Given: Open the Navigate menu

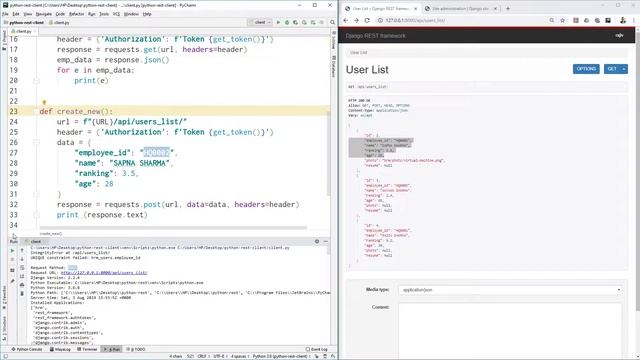Looking at the screenshot, I should (x=44, y=14).
